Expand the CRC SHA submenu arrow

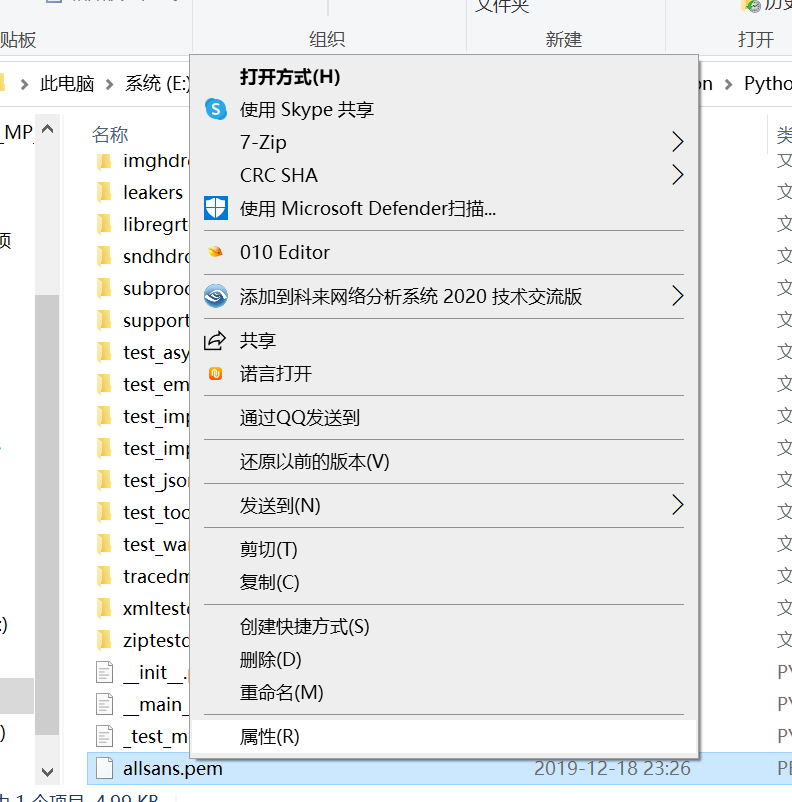tap(677, 175)
